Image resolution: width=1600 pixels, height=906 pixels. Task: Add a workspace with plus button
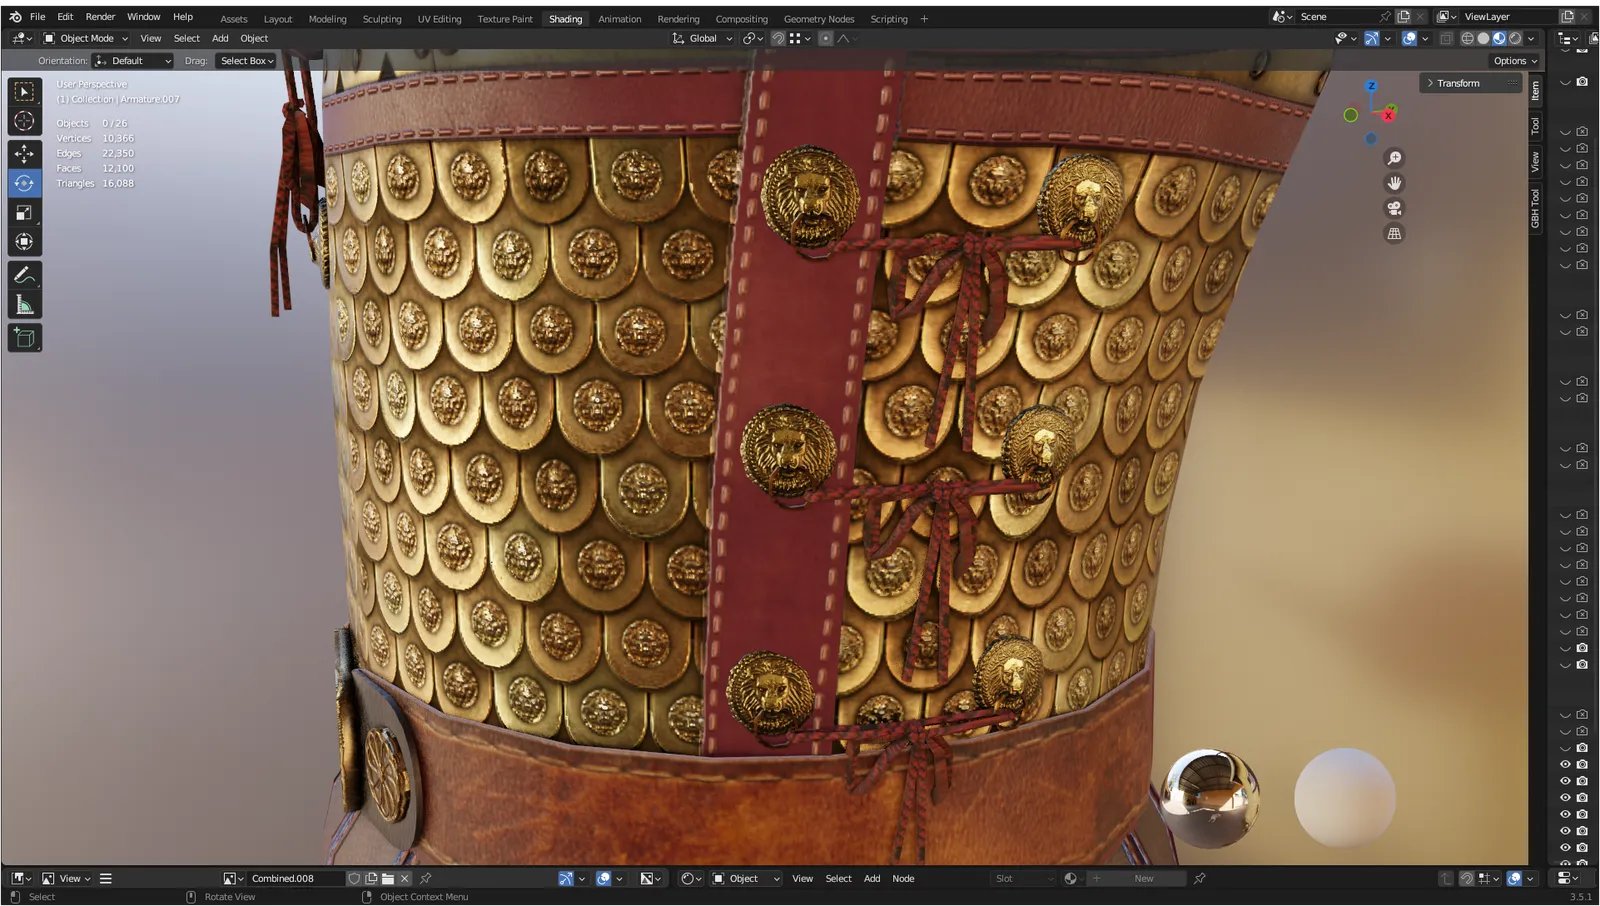pyautogui.click(x=924, y=19)
